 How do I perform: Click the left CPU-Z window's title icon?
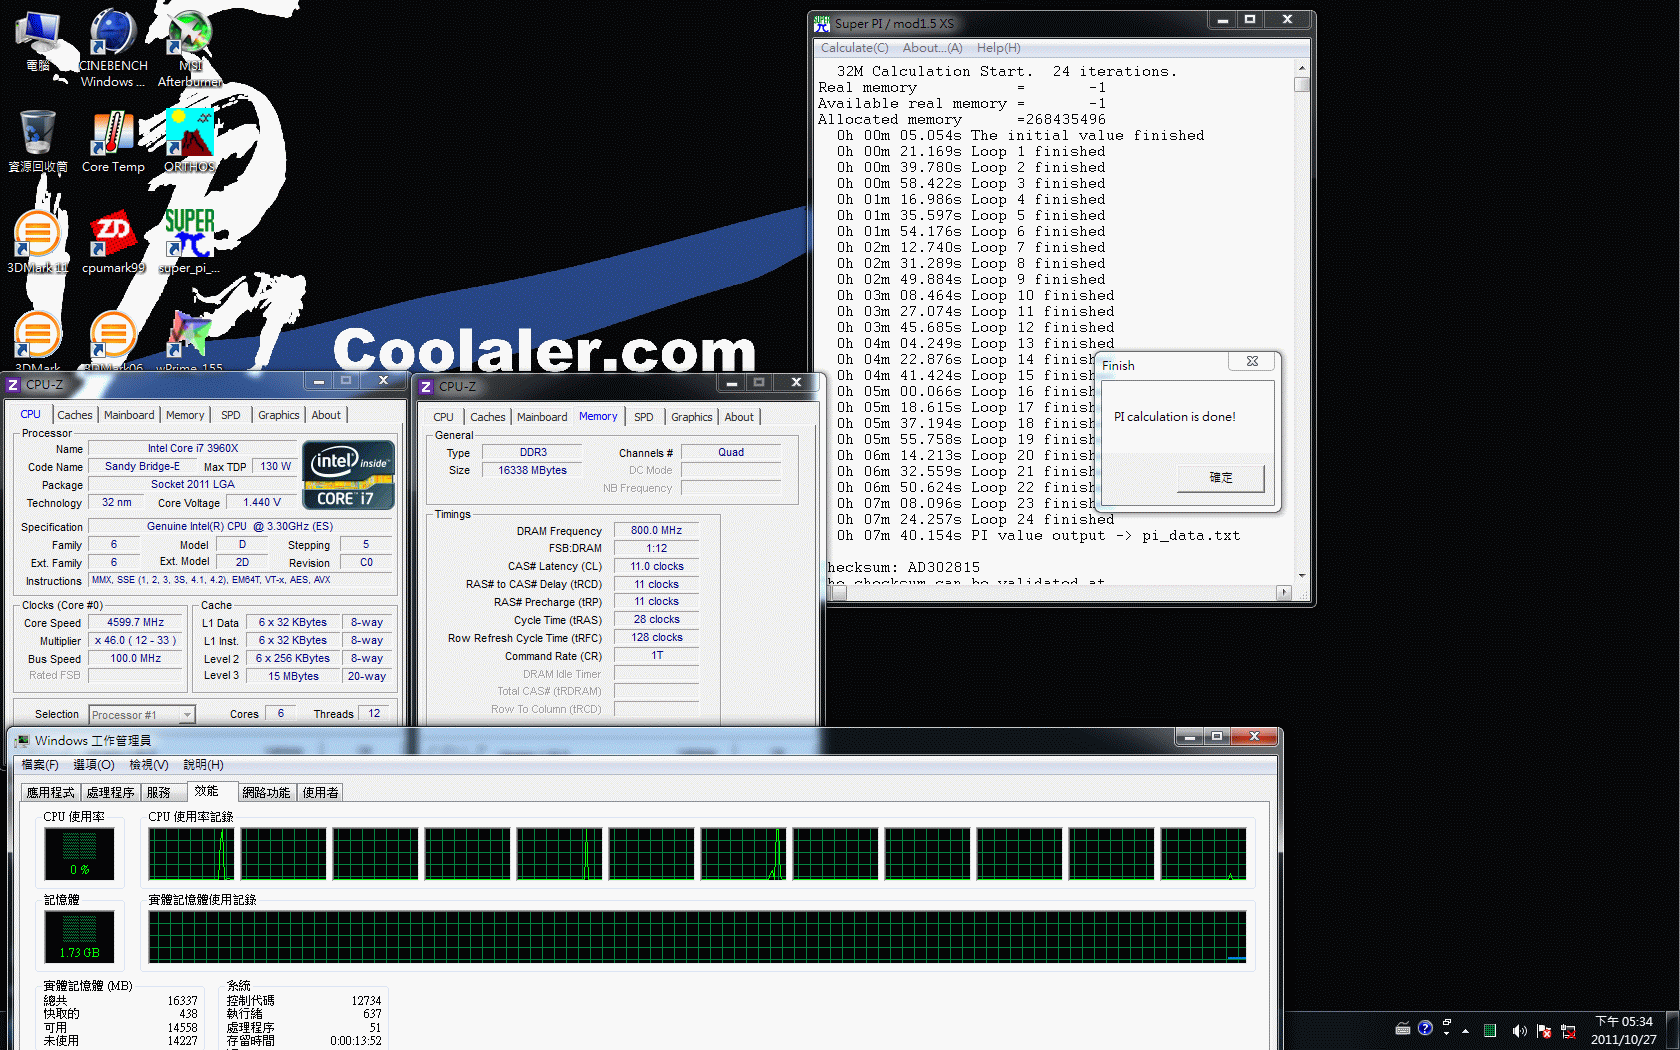coord(13,384)
